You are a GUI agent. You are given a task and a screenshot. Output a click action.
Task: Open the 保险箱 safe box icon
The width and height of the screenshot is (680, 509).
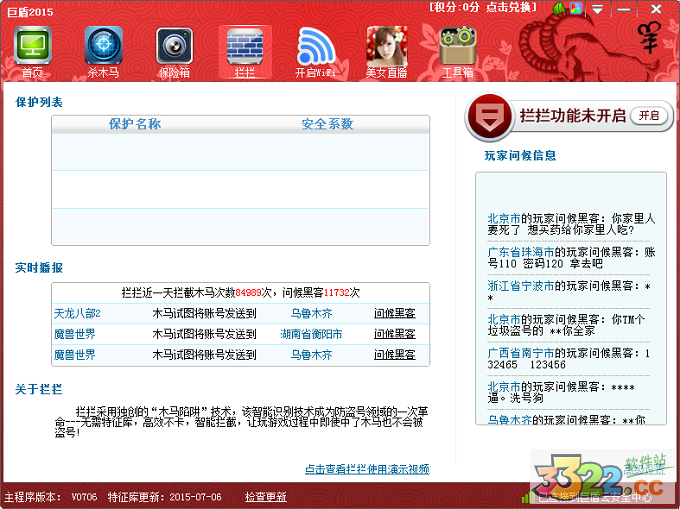click(173, 50)
